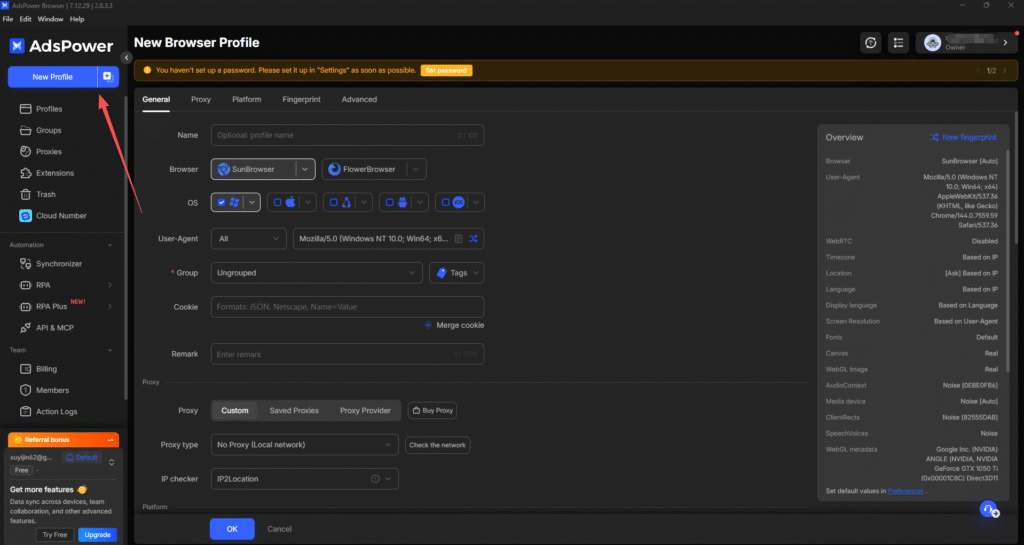The width and height of the screenshot is (1024, 545).
Task: Collapse the left sidebar with the arrow
Action: tap(127, 58)
